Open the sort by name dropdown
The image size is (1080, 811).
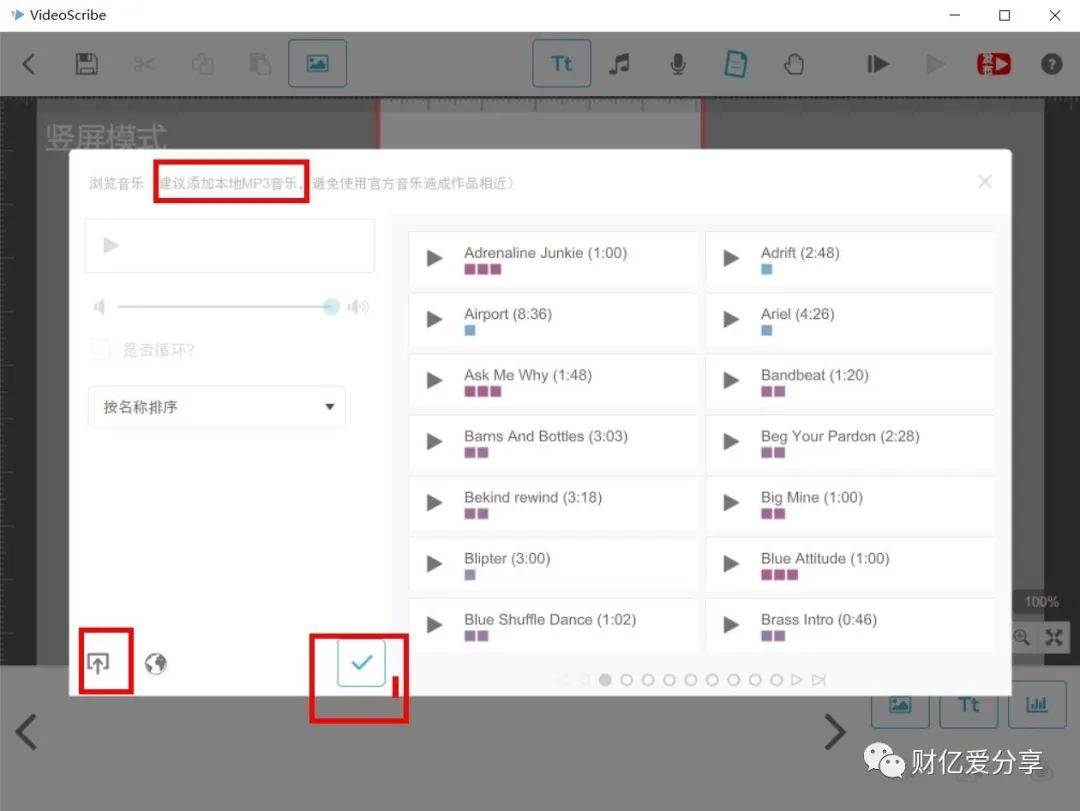[216, 407]
